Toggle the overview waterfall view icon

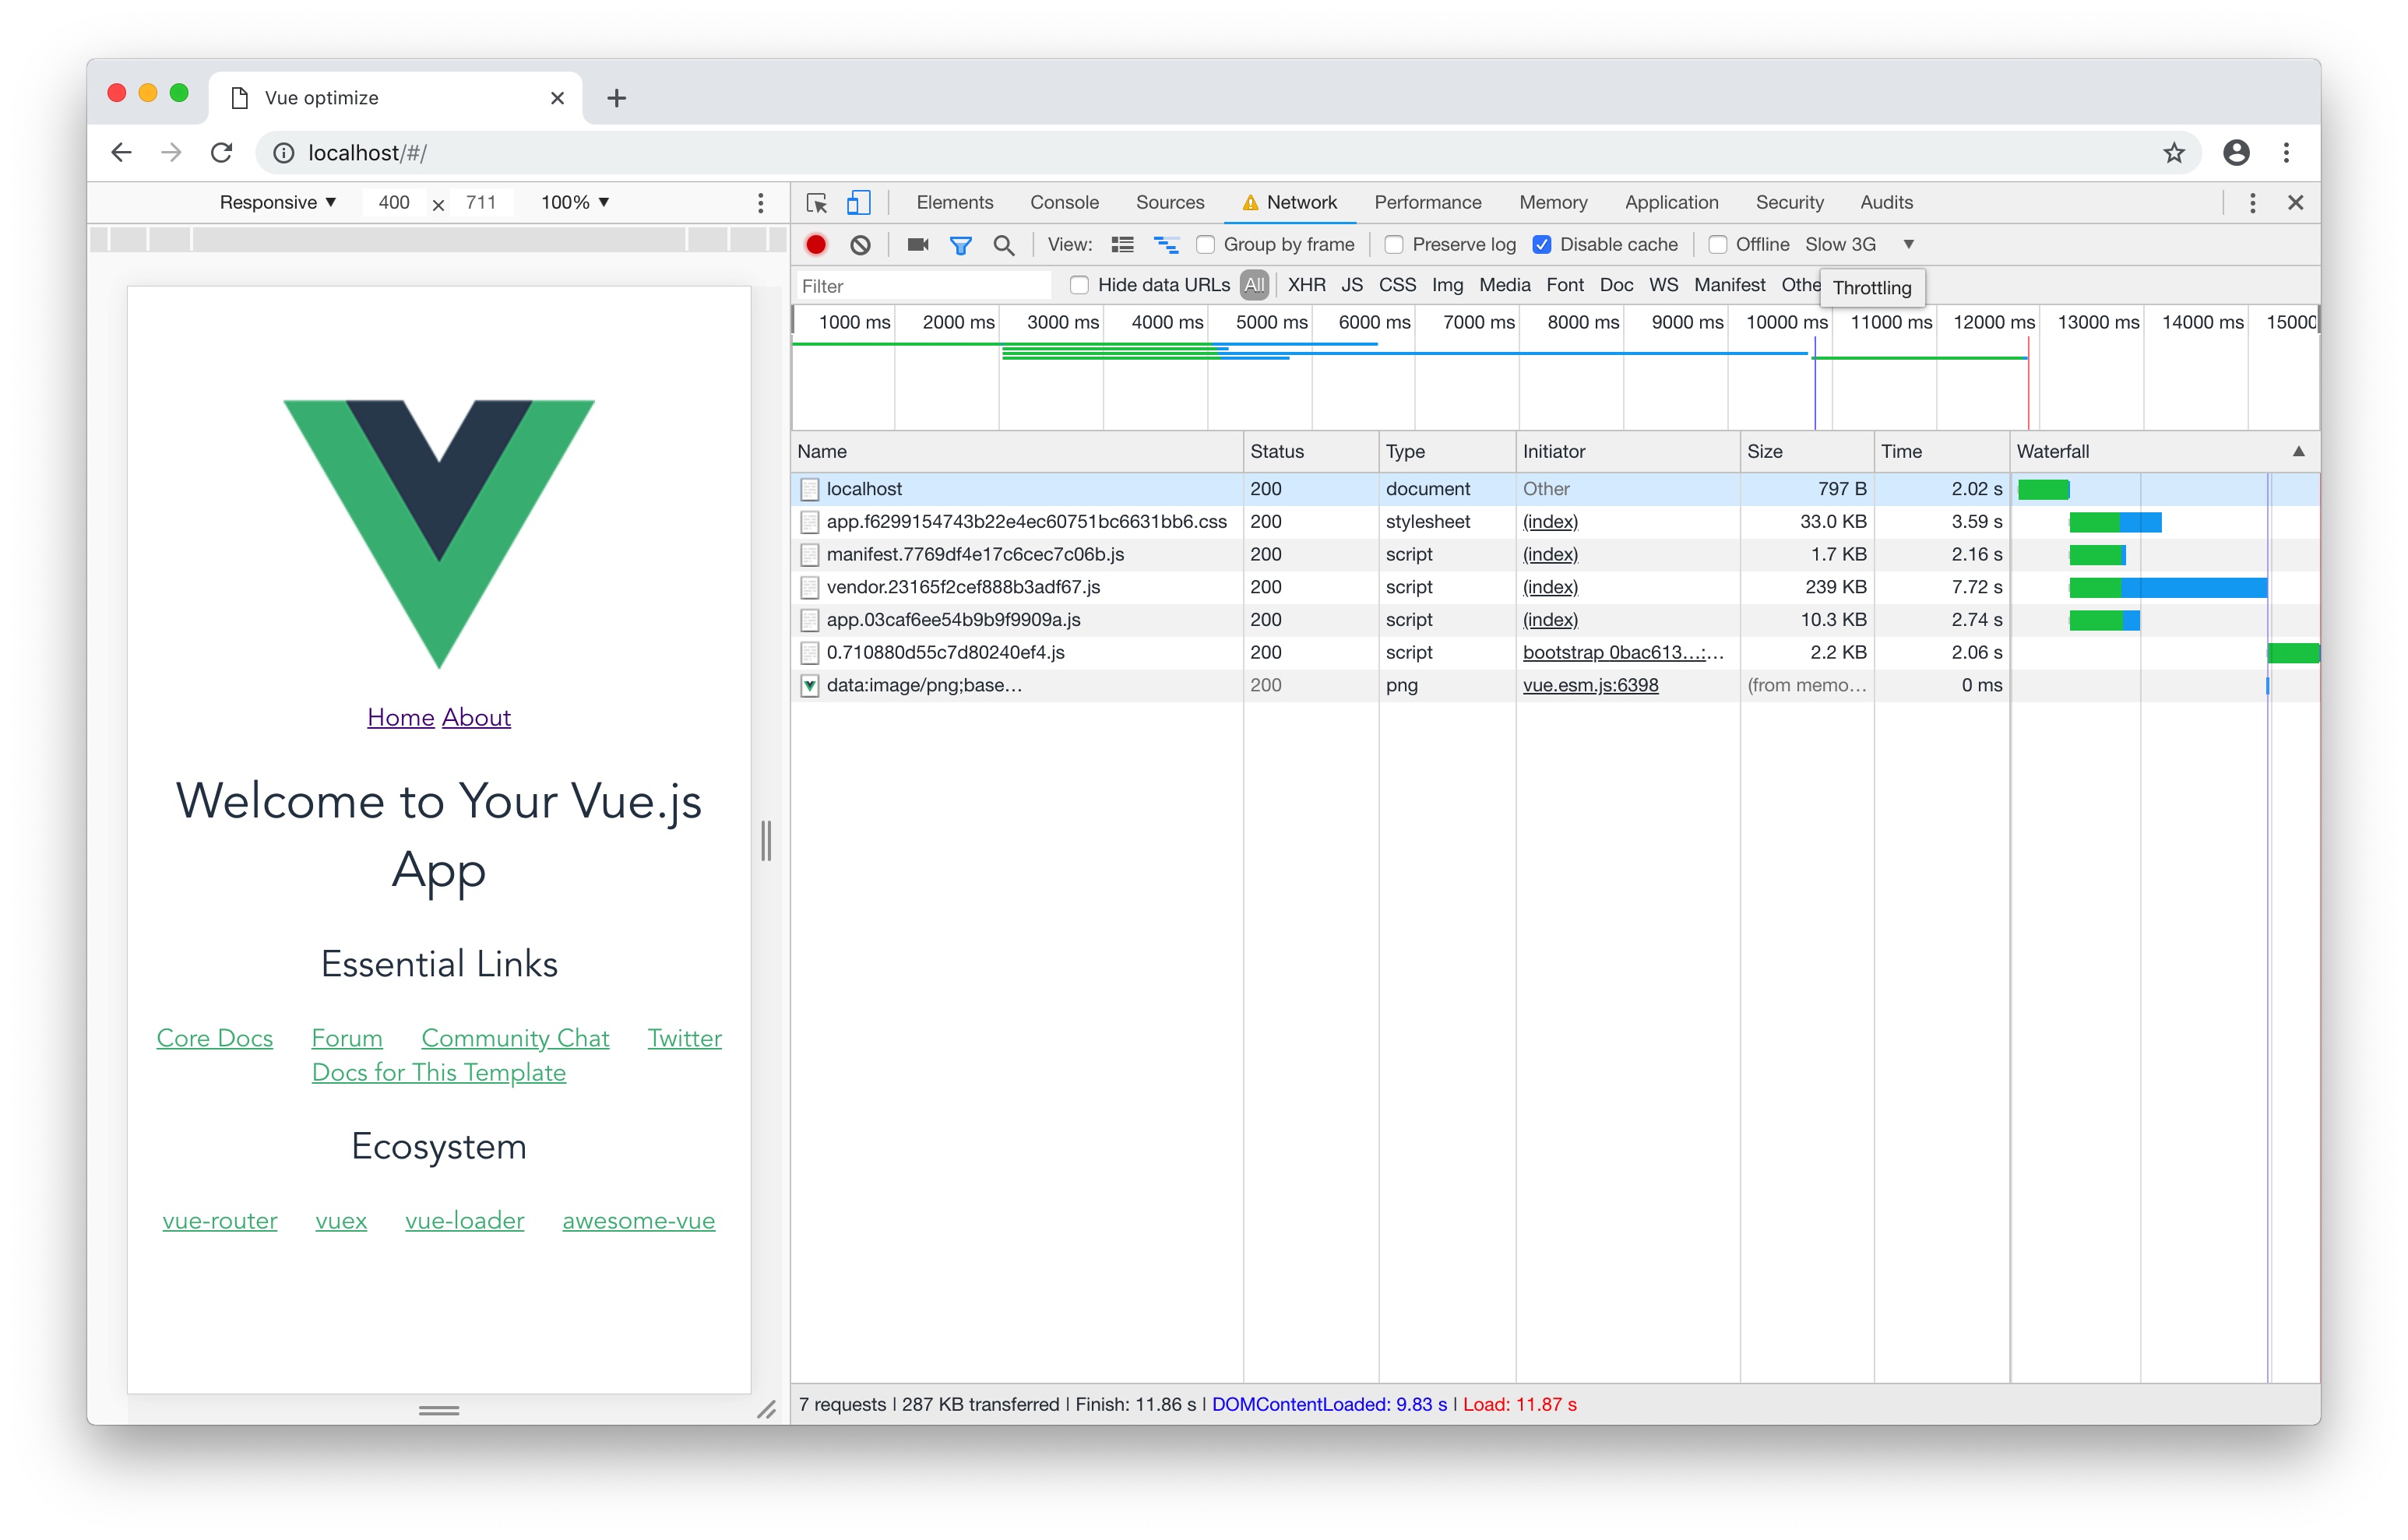1166,245
